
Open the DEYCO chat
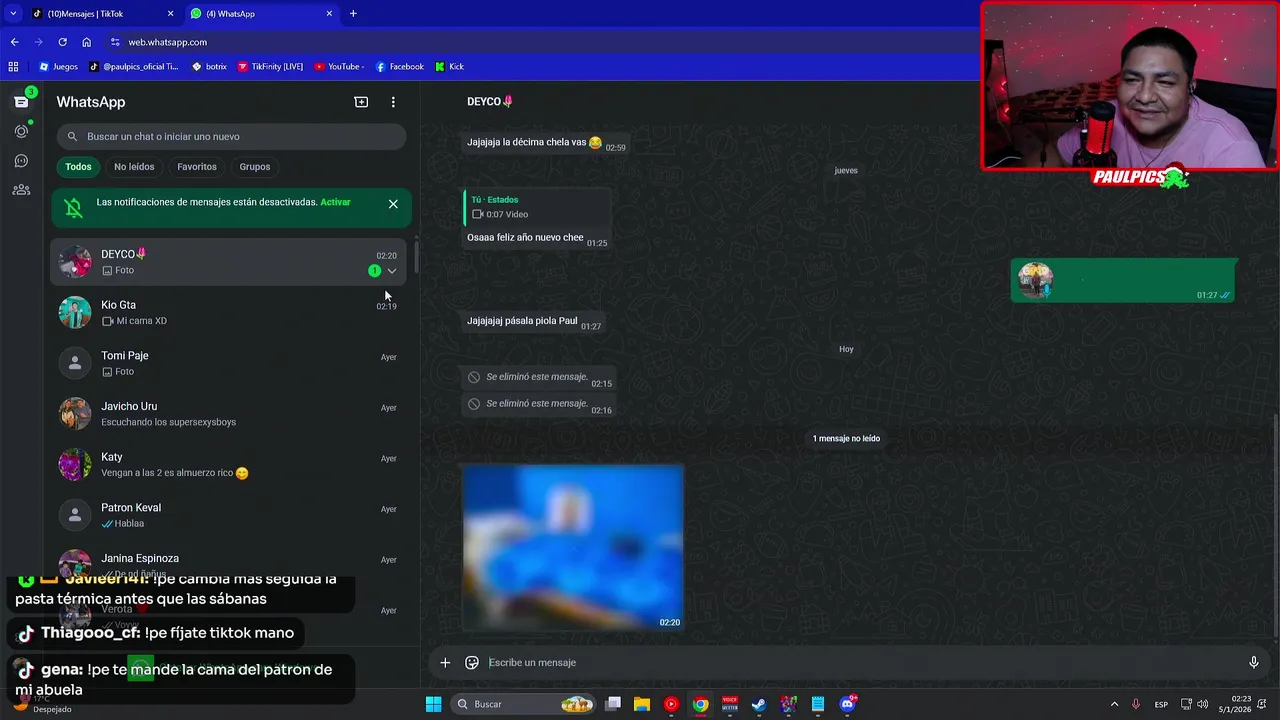(x=230, y=262)
